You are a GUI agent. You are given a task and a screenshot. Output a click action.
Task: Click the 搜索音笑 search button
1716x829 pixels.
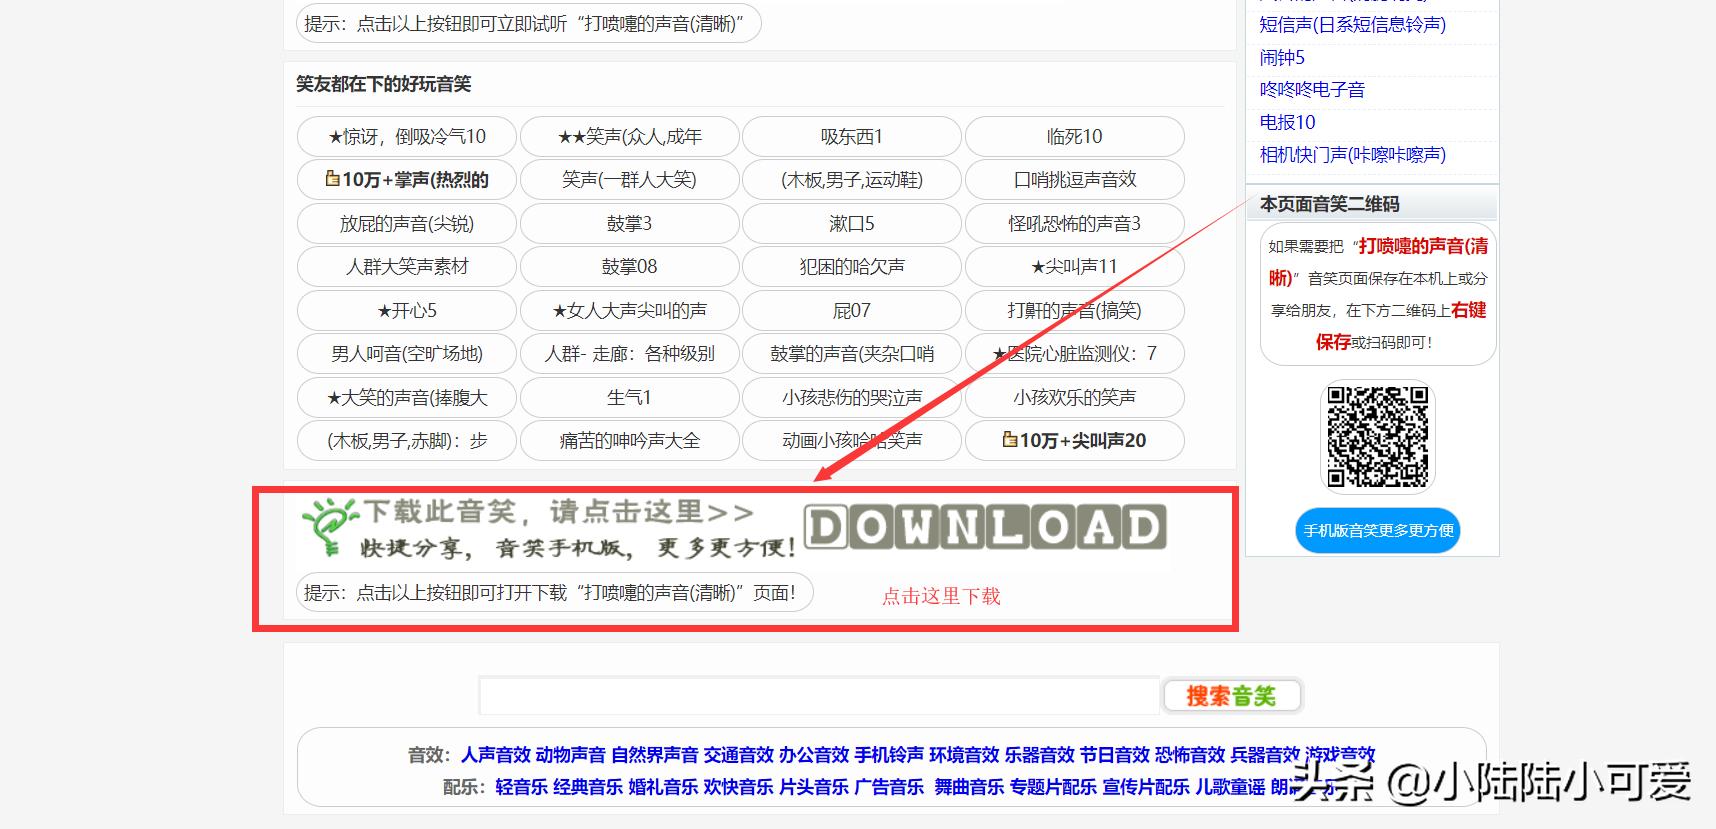[x=1232, y=696]
